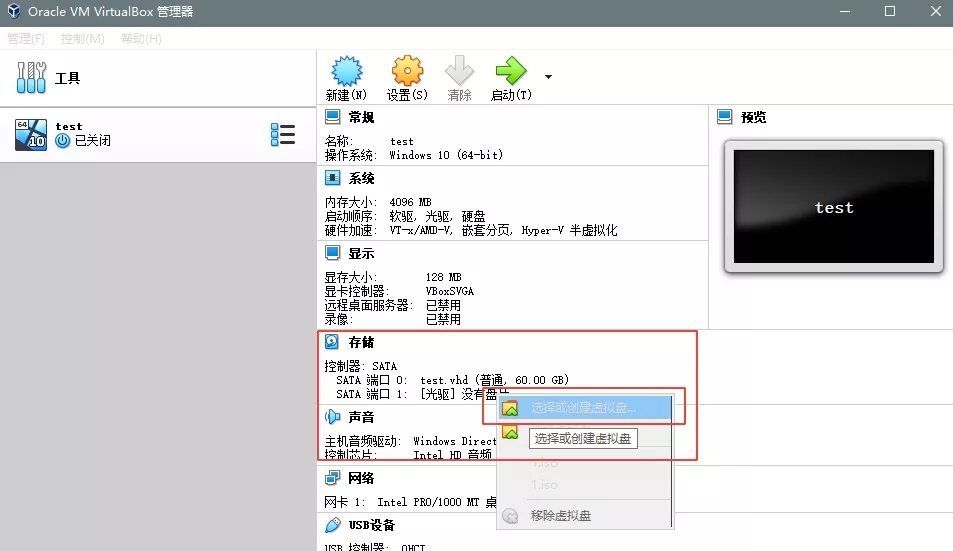Click the test preview thumbnail
The image size is (953, 551).
833,207
